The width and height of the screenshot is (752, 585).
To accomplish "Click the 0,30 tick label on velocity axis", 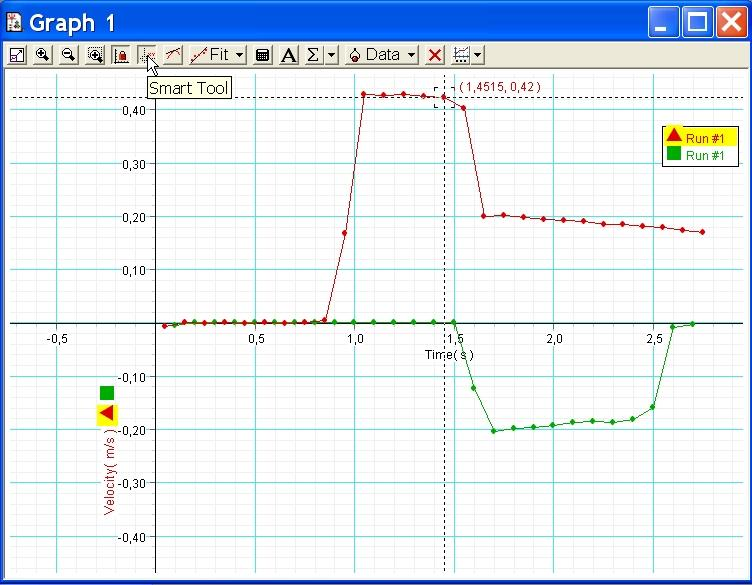I will click(x=133, y=164).
